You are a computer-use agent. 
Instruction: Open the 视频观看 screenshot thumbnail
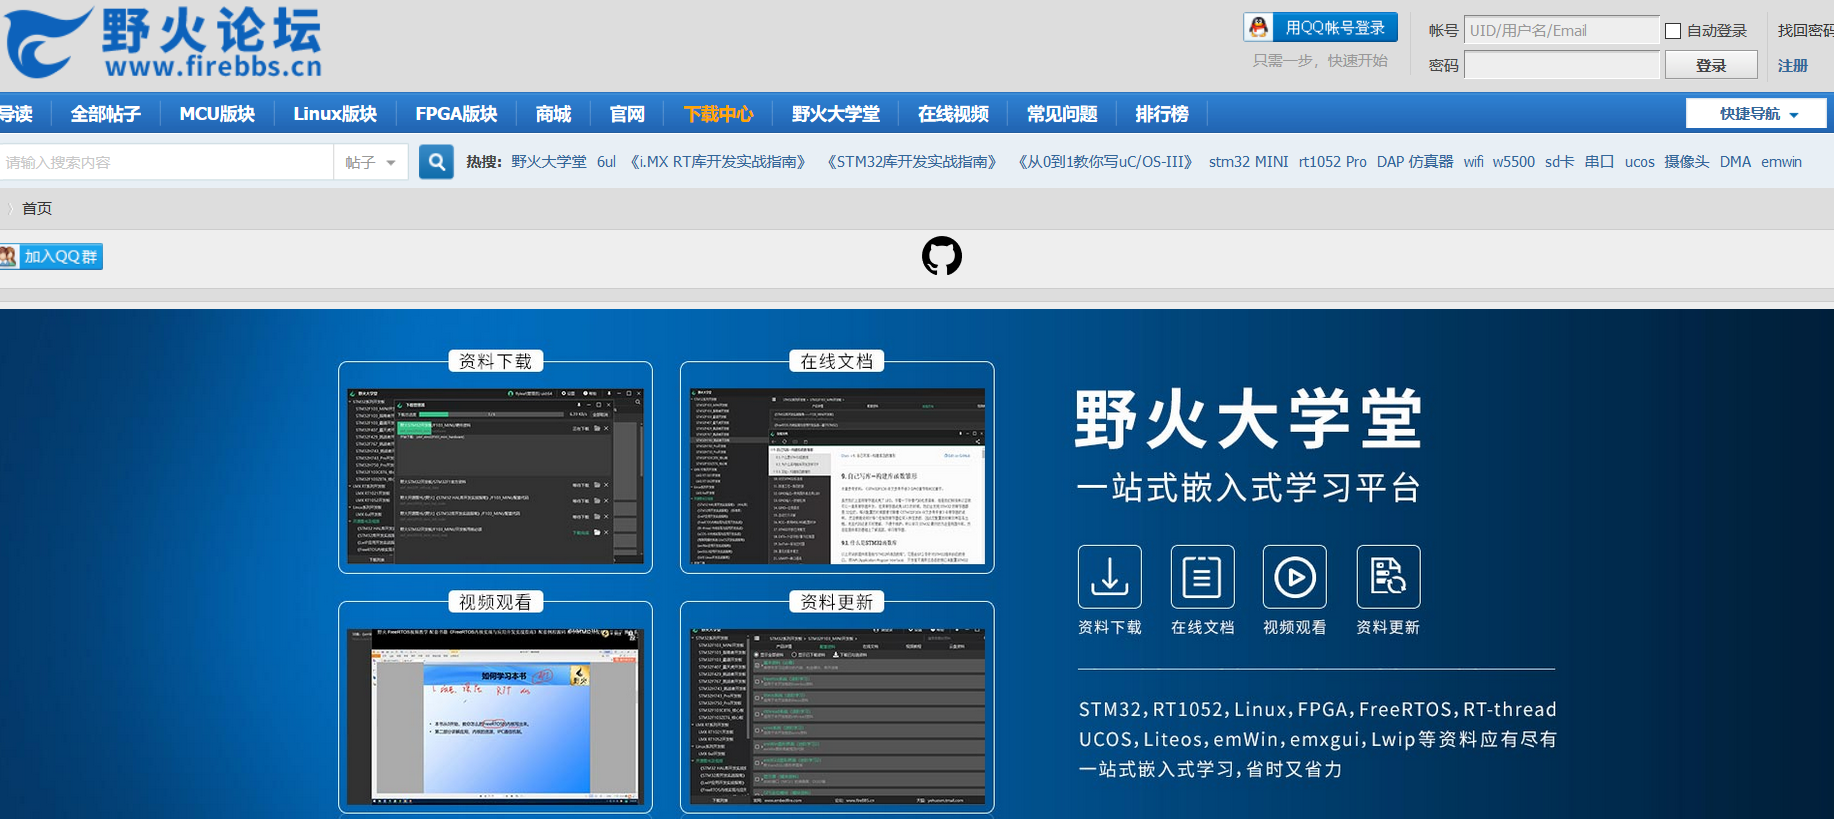click(x=495, y=716)
